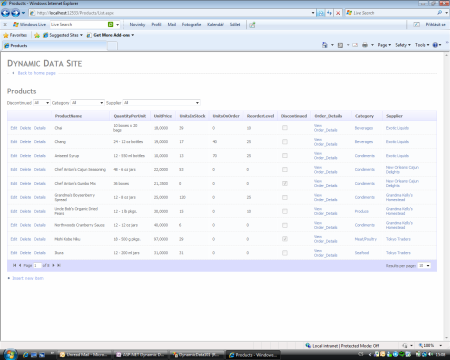Toggle Discontinued checkbox for Chef Anton's Gumbo Mix
Screen dimensions: 450x360
285,183
